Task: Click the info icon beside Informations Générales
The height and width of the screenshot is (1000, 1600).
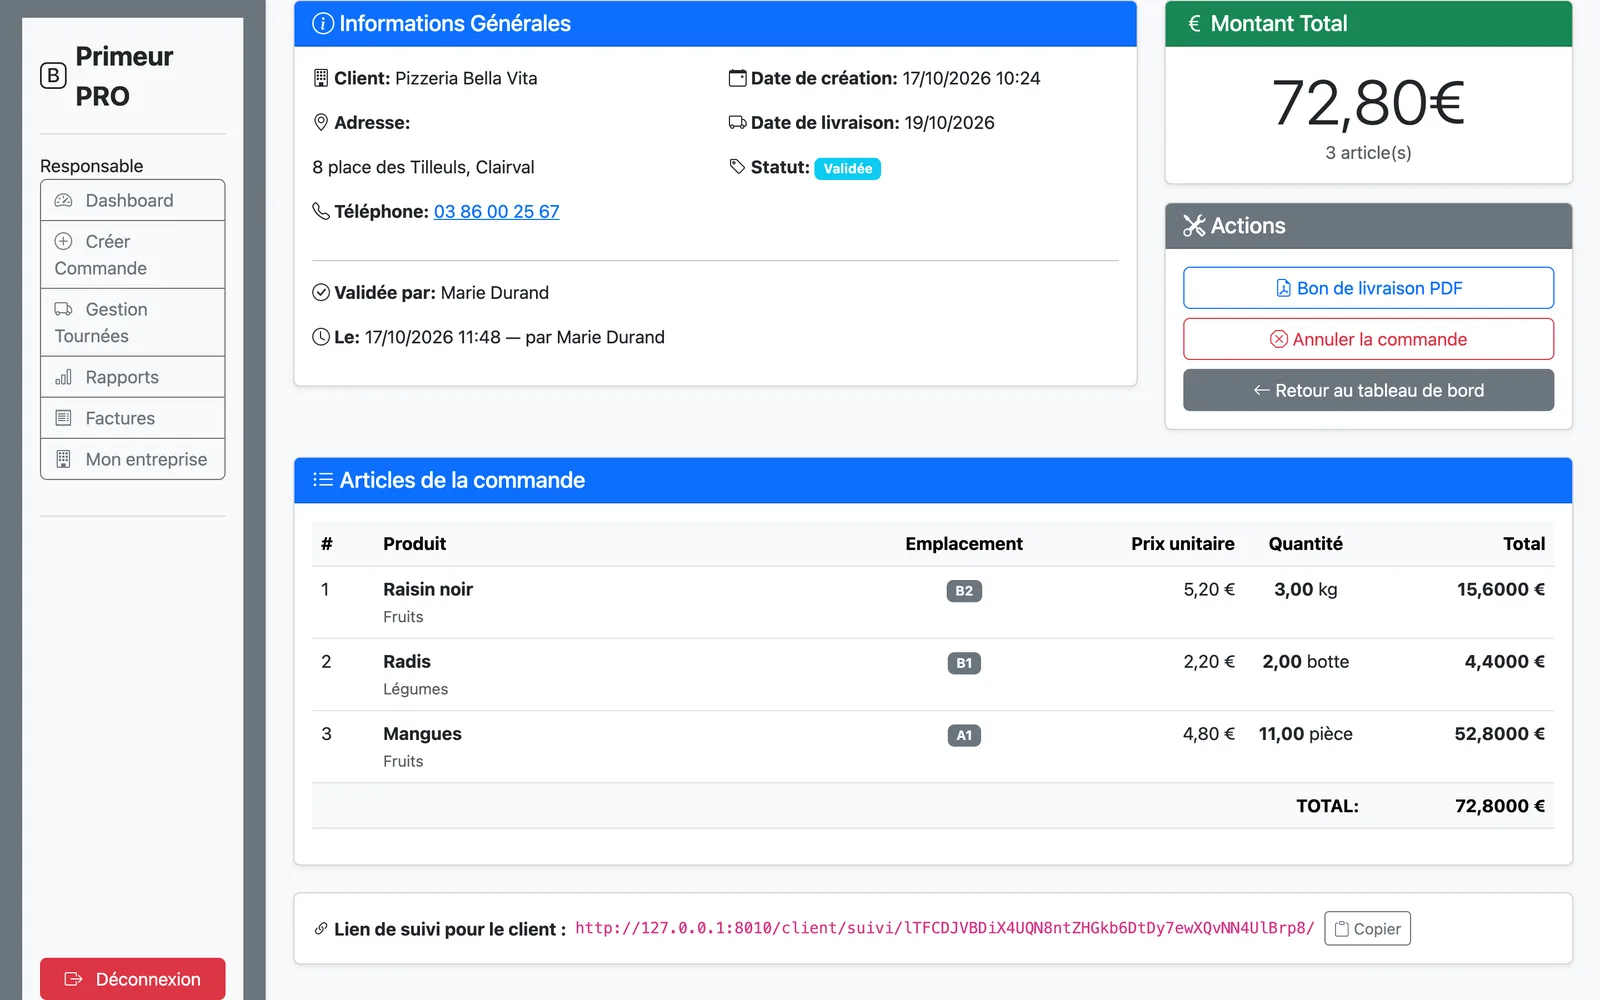Action: [323, 23]
